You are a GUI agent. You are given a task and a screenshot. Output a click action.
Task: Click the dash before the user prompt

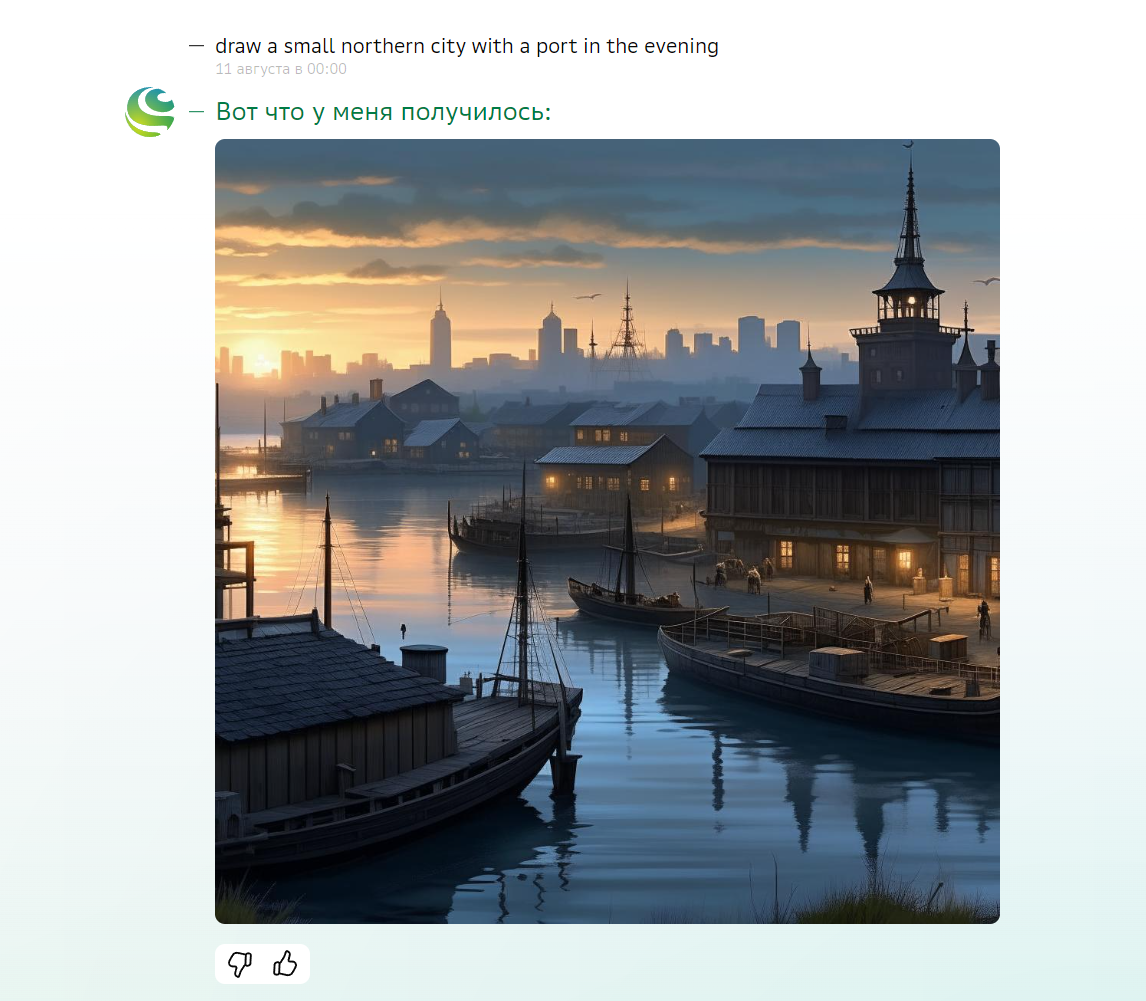196,46
